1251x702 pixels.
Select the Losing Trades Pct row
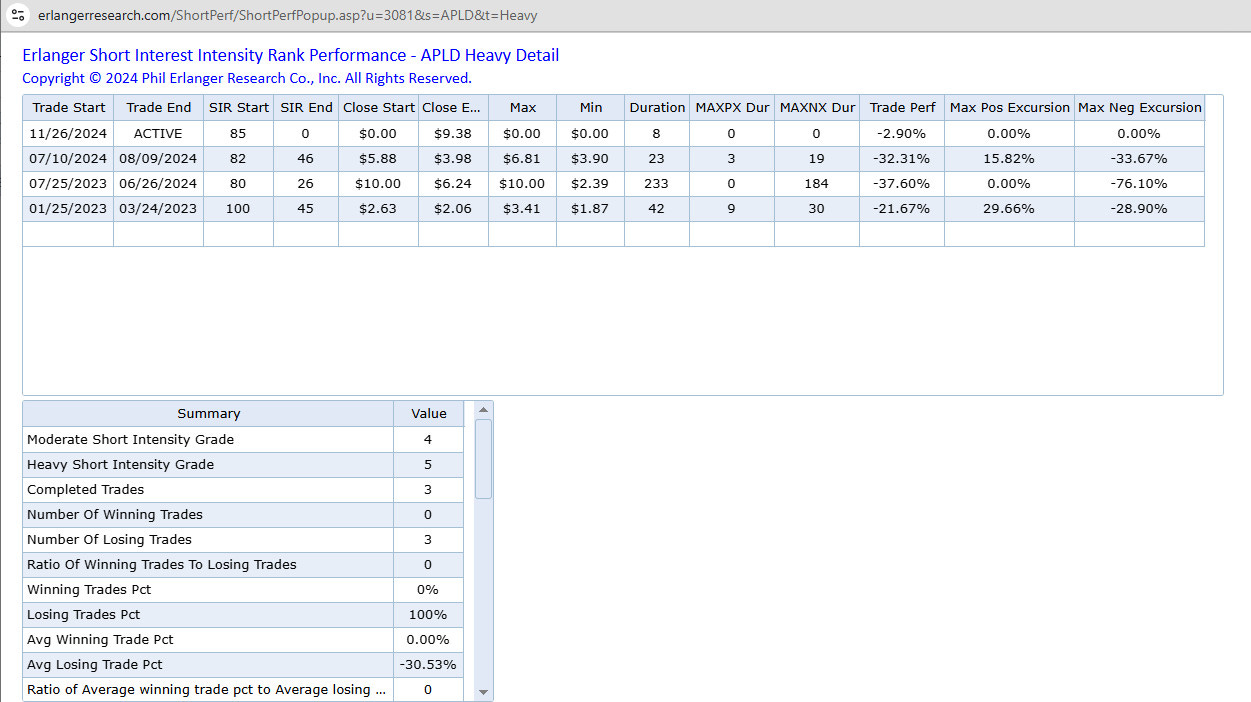point(243,615)
